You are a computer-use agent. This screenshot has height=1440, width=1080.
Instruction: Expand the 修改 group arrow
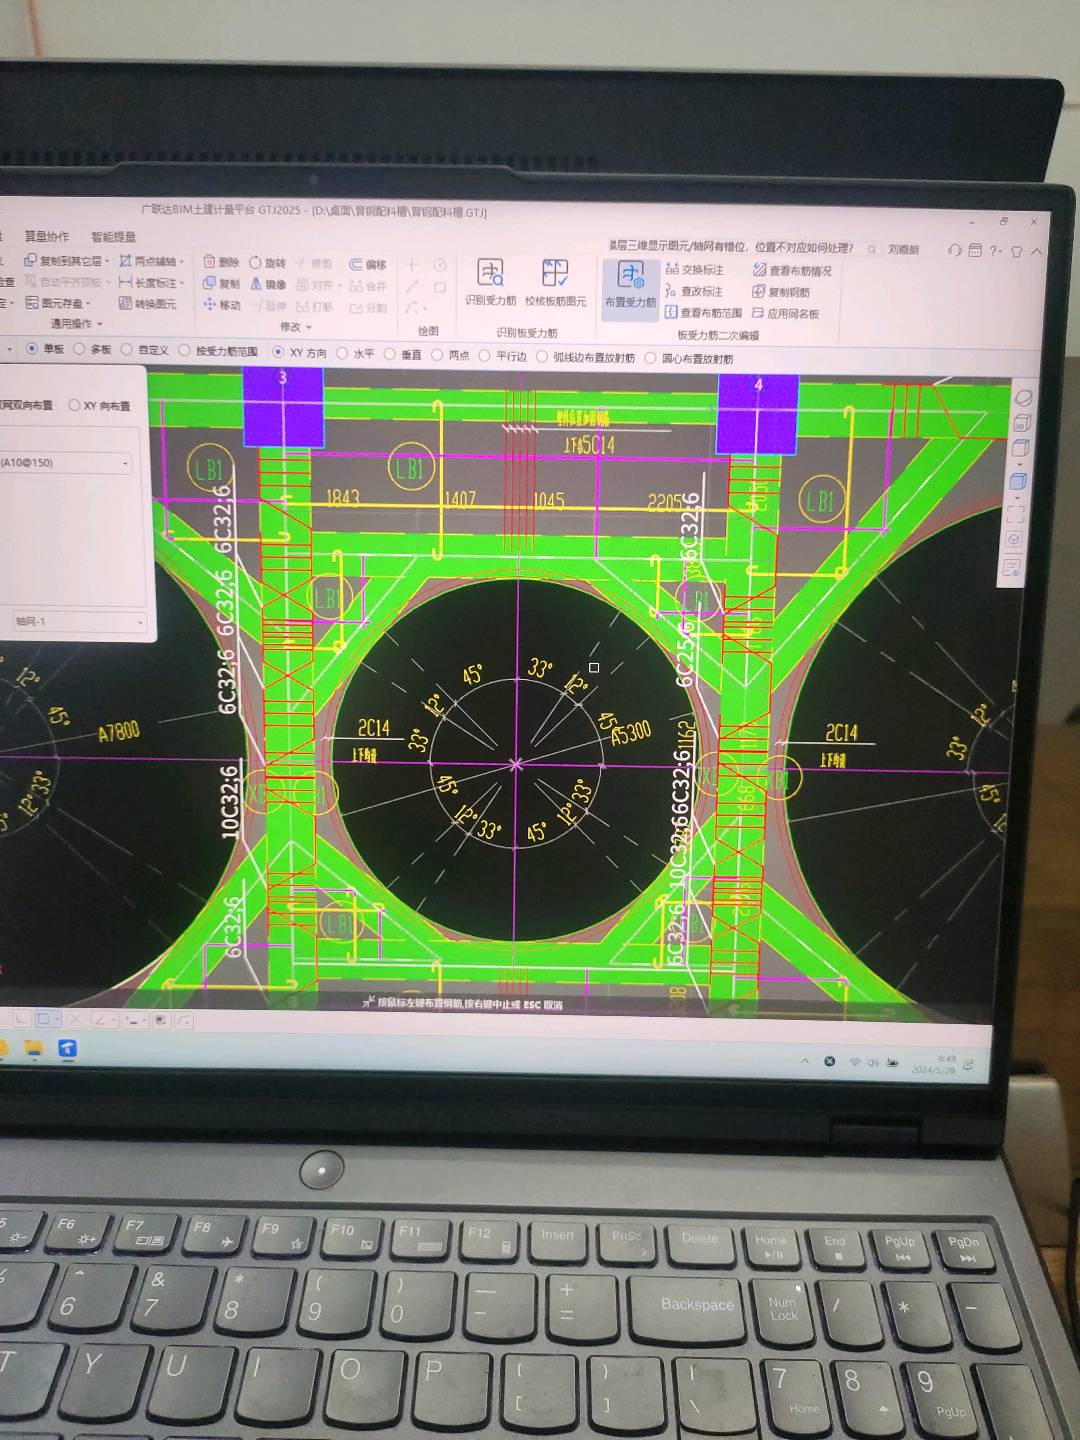click(x=309, y=327)
